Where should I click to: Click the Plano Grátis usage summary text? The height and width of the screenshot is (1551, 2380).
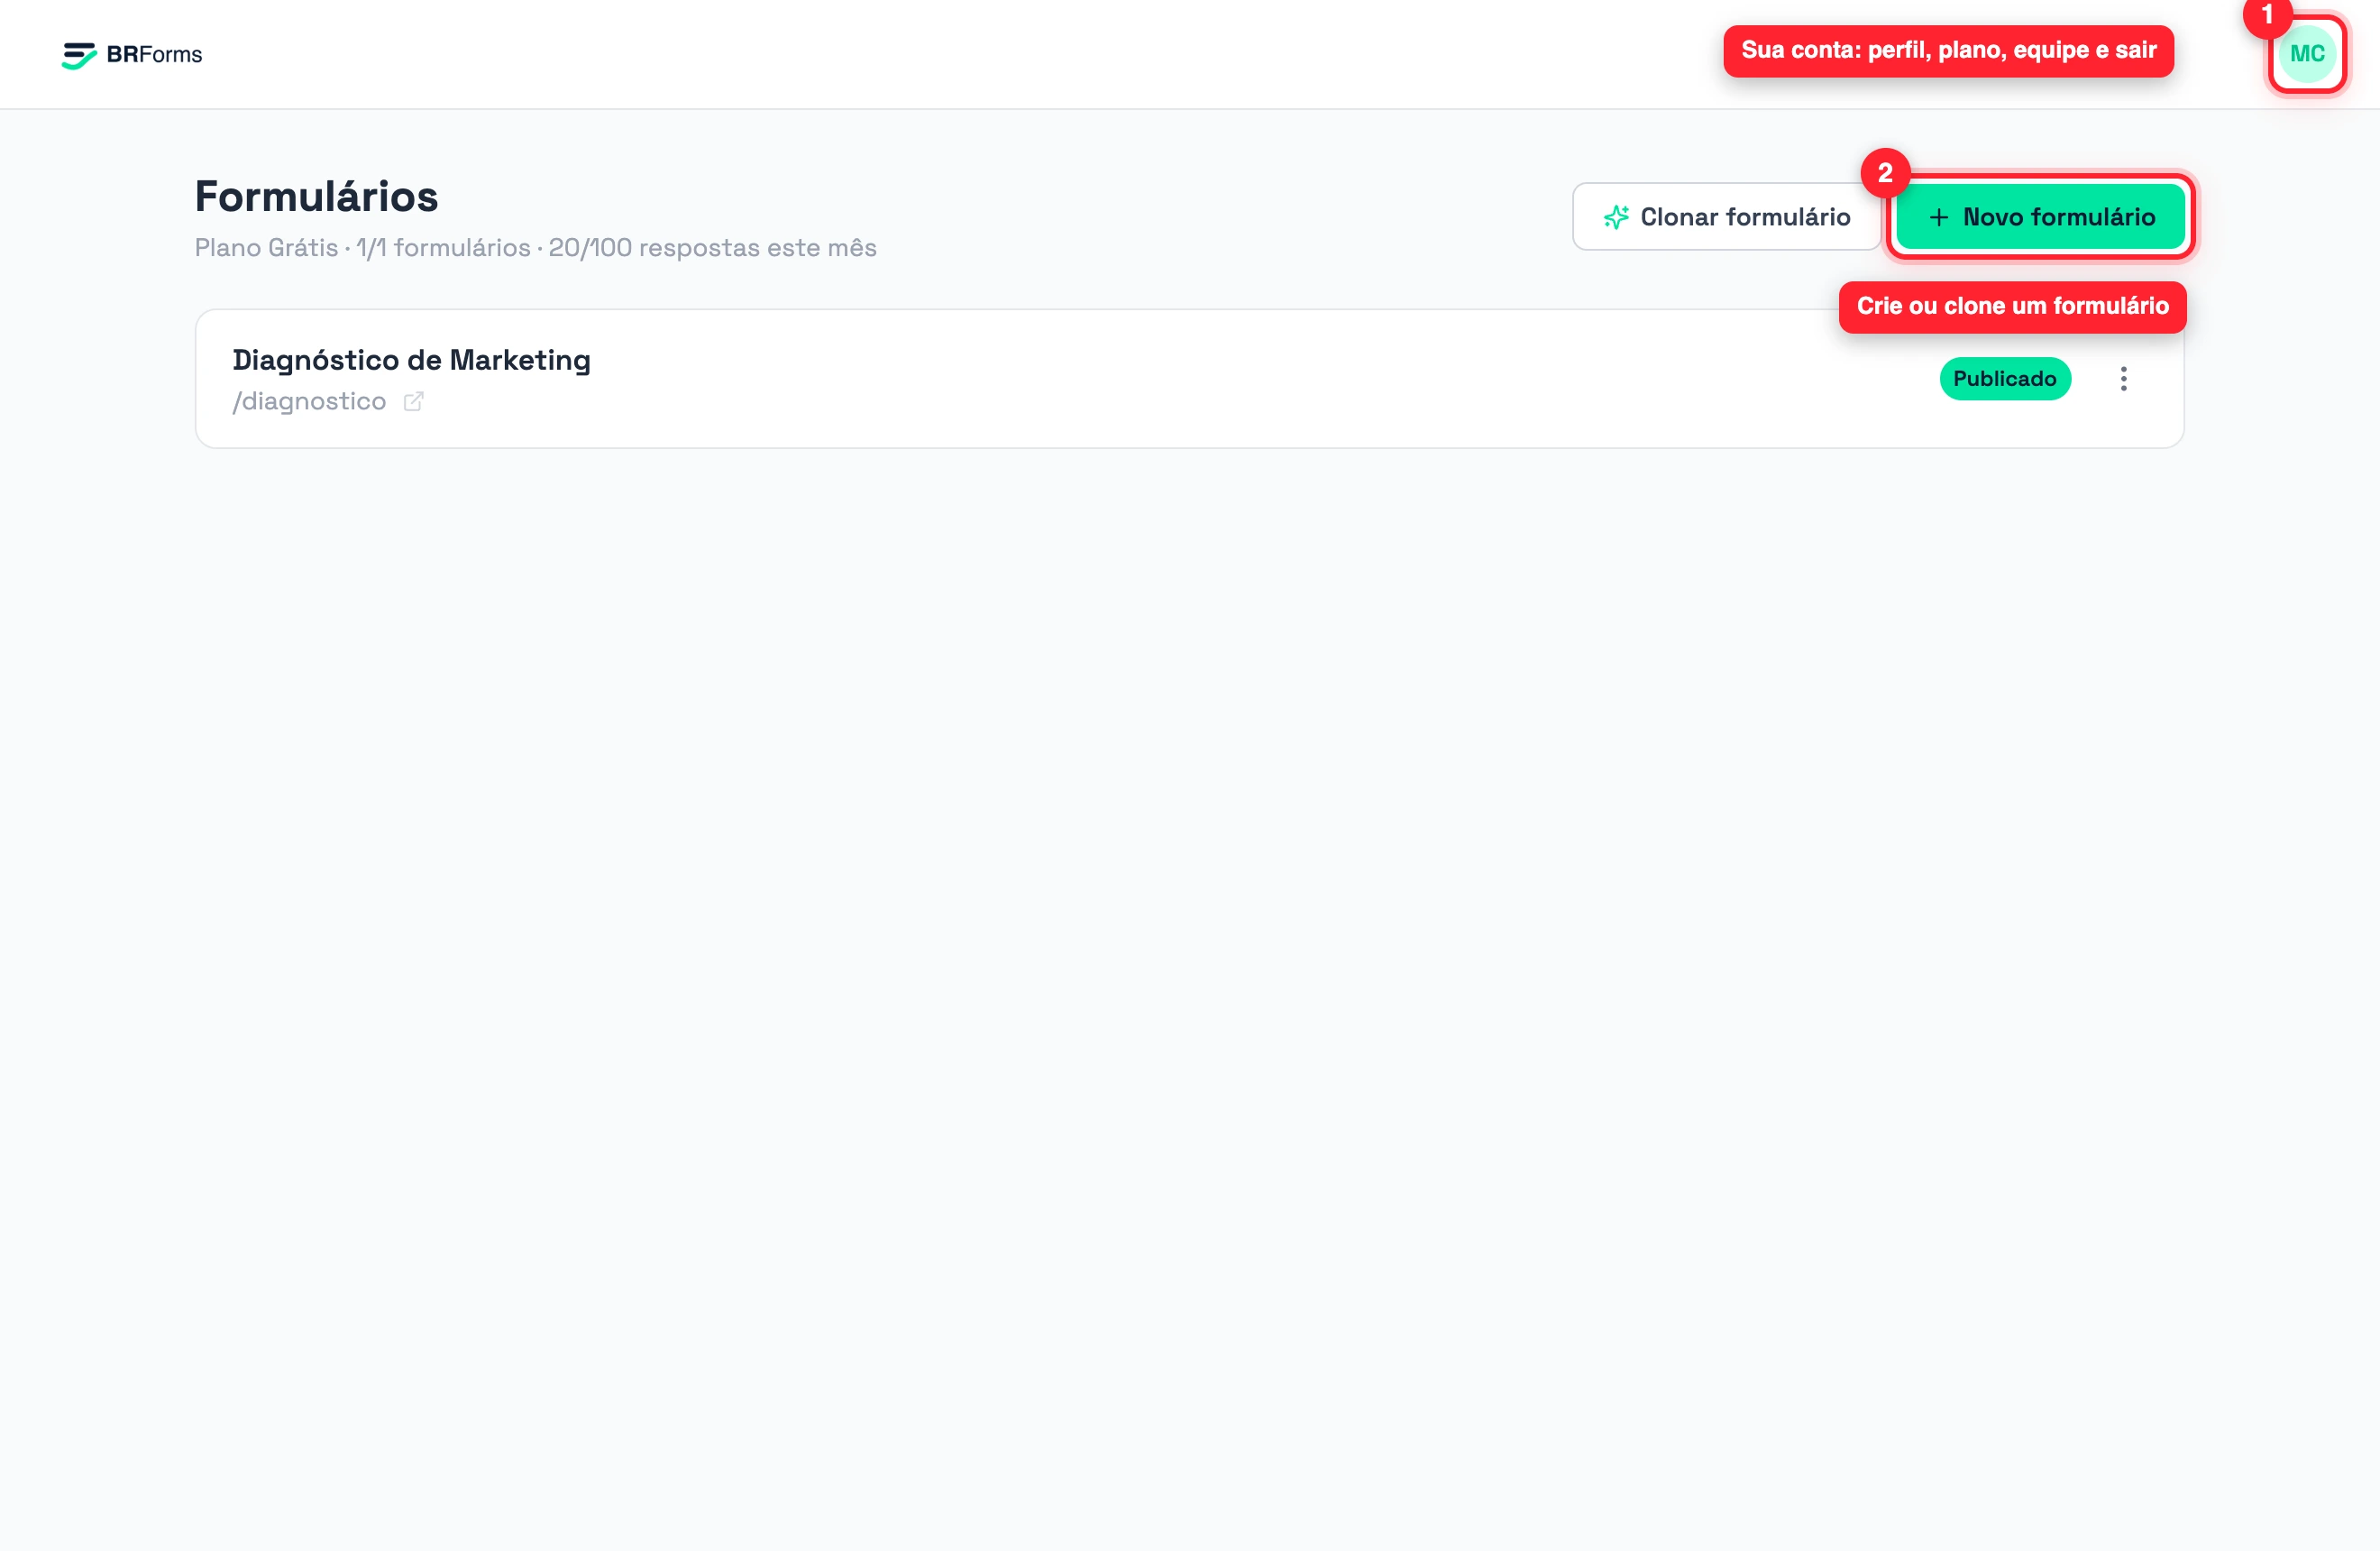click(535, 248)
